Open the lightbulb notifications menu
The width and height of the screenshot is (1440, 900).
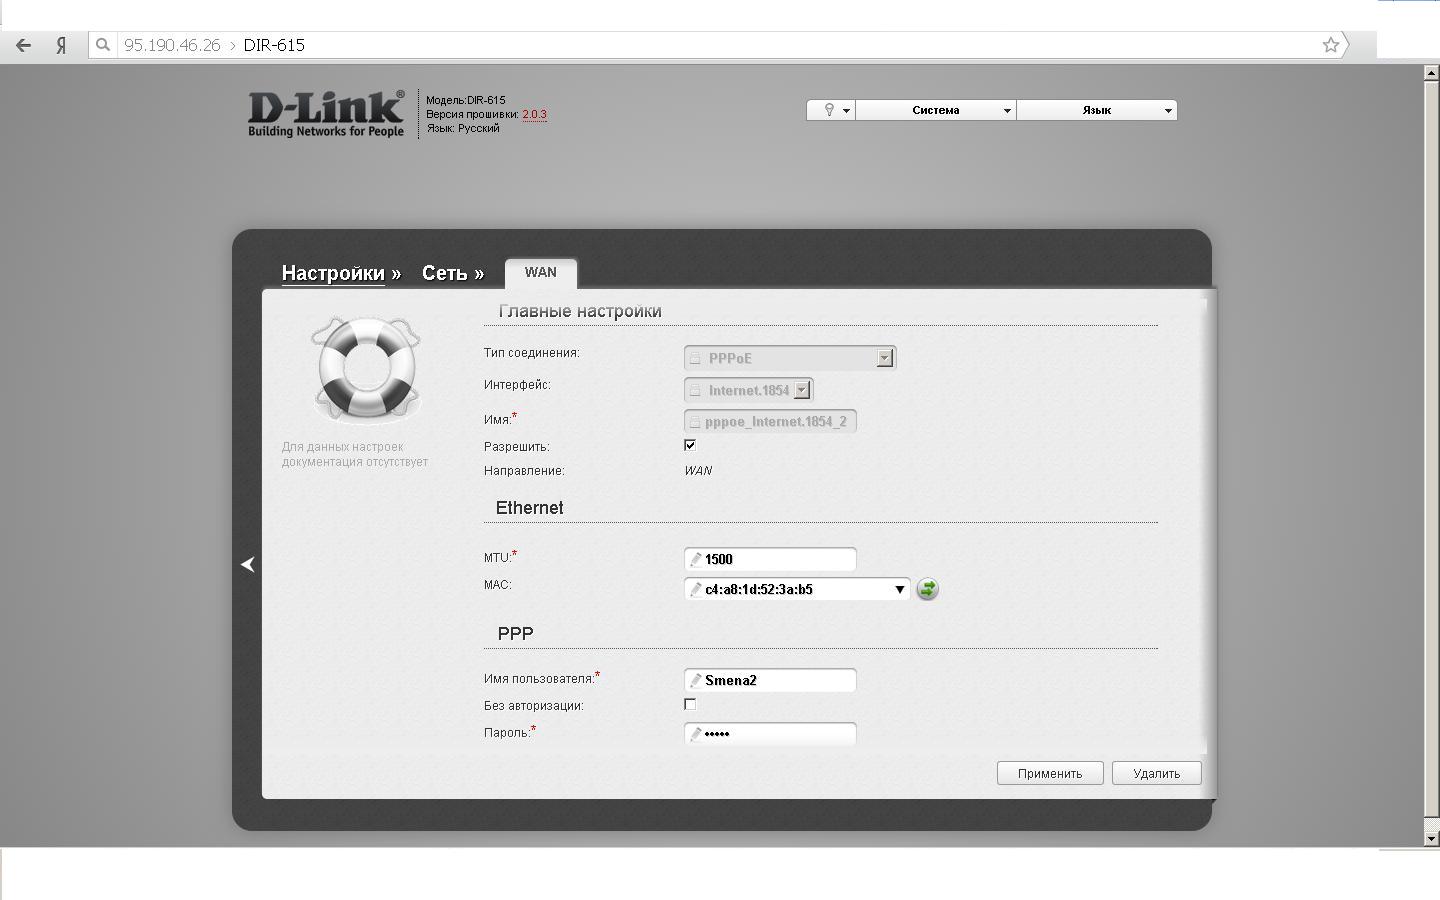coord(831,110)
